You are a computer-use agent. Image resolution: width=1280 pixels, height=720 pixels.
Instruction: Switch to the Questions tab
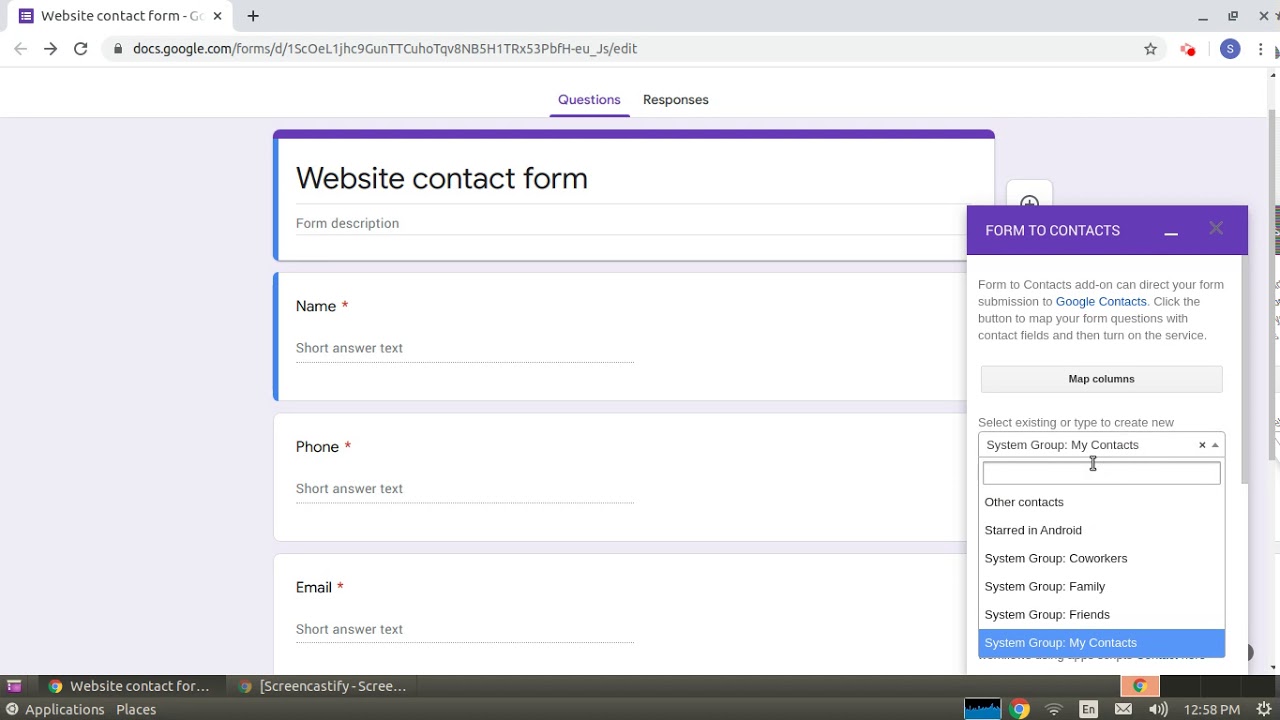(x=589, y=100)
